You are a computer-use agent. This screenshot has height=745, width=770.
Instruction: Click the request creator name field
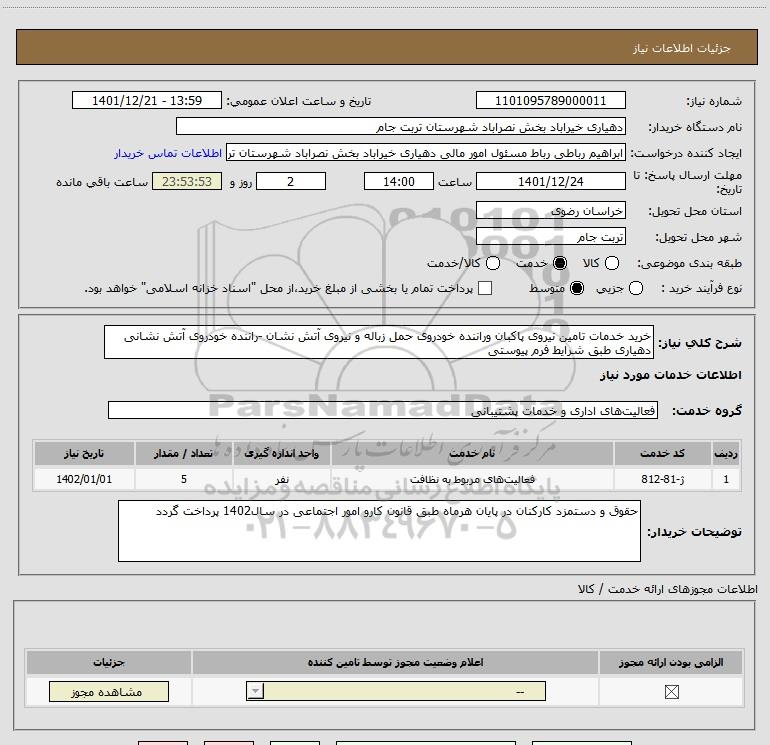pos(426,153)
